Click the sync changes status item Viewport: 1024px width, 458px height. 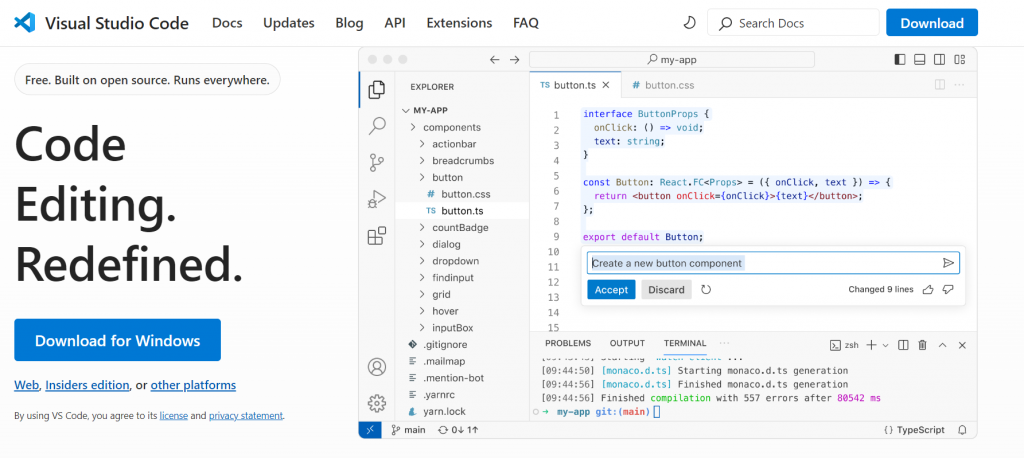tap(458, 430)
